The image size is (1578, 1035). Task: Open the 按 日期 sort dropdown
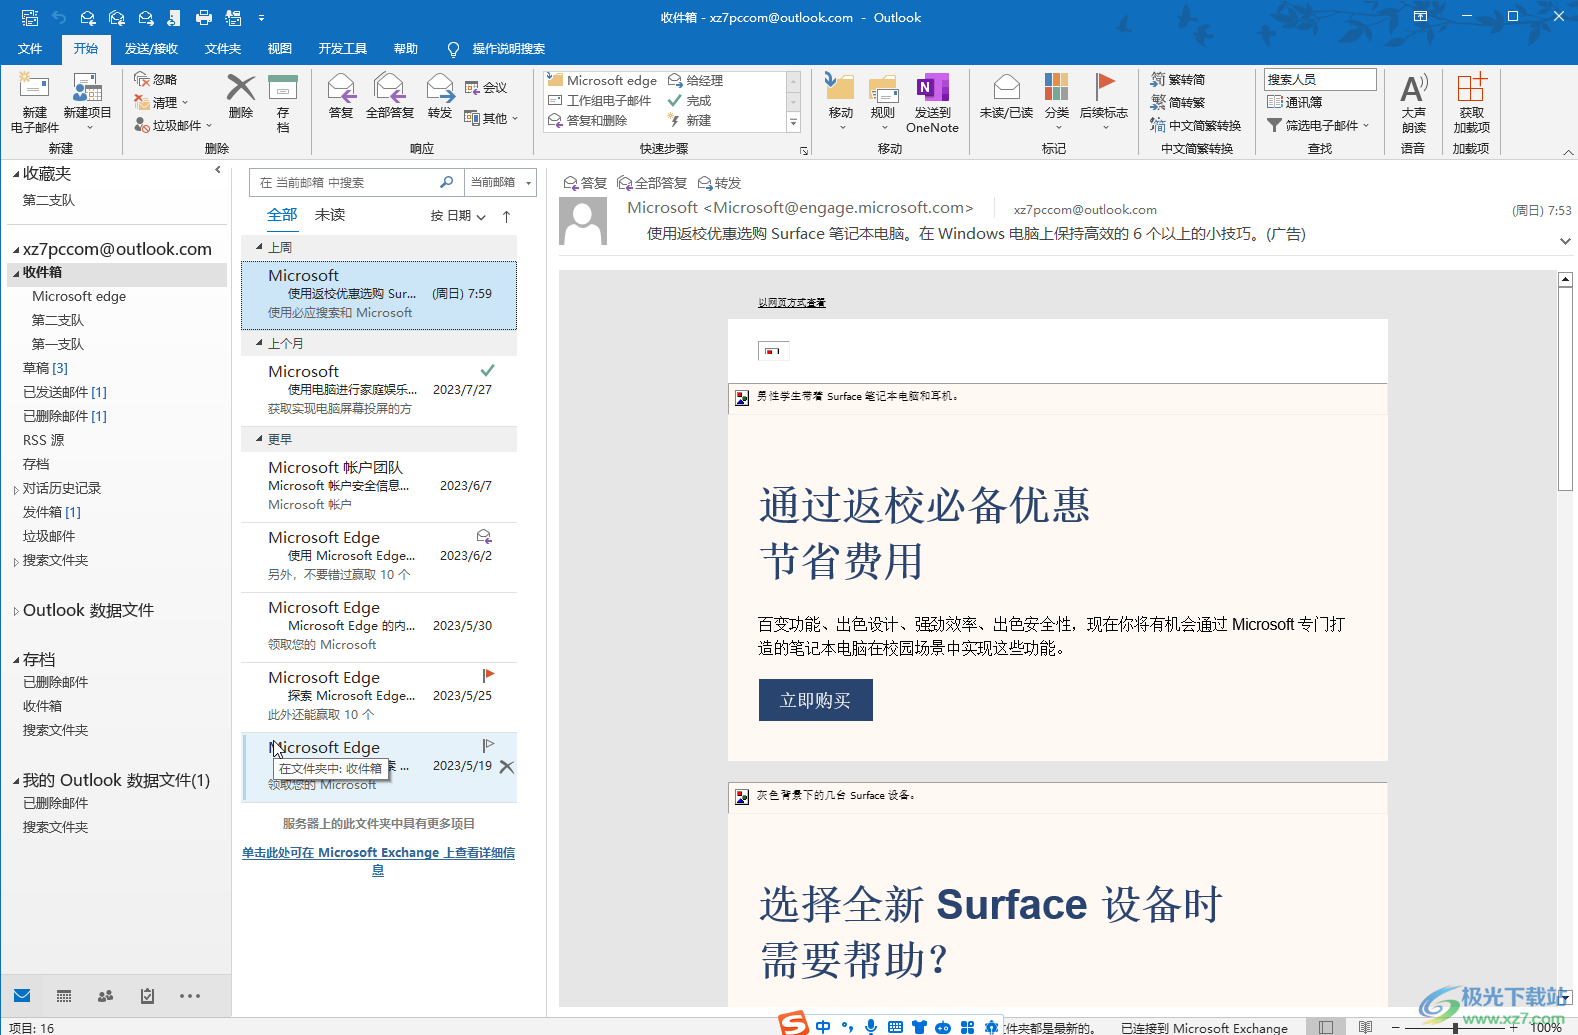pyautogui.click(x=458, y=216)
